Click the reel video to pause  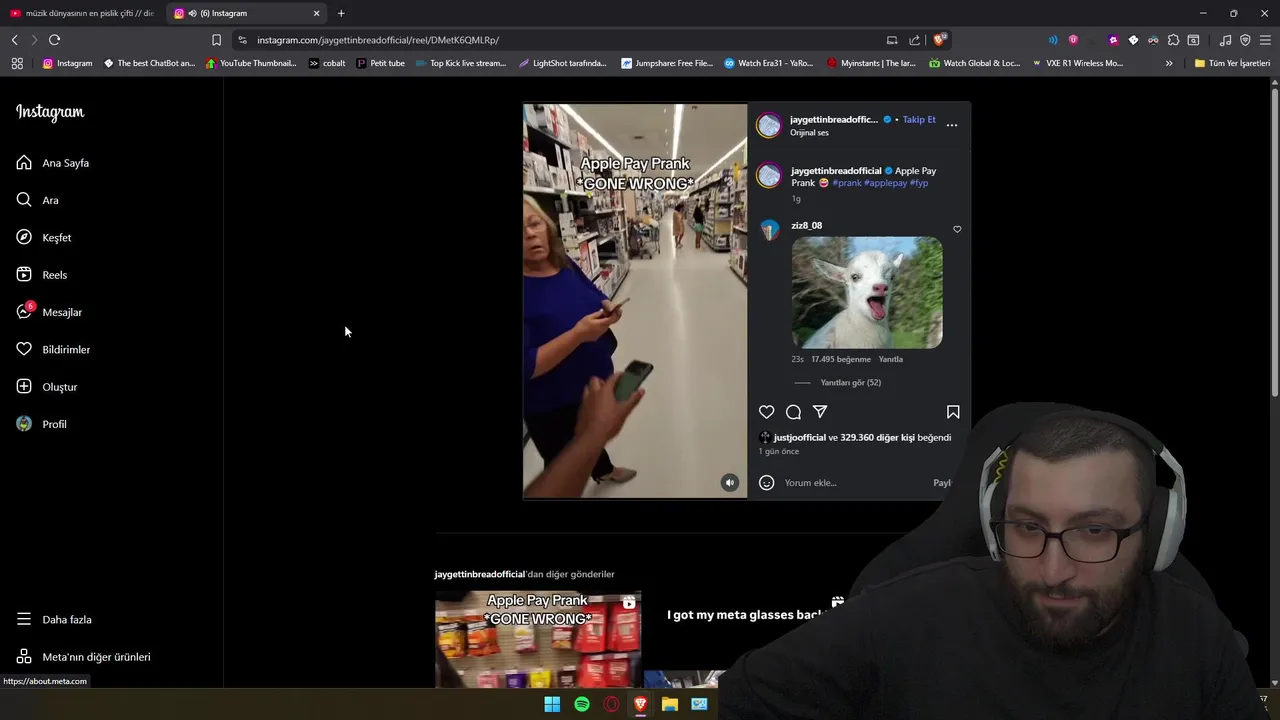[635, 301]
